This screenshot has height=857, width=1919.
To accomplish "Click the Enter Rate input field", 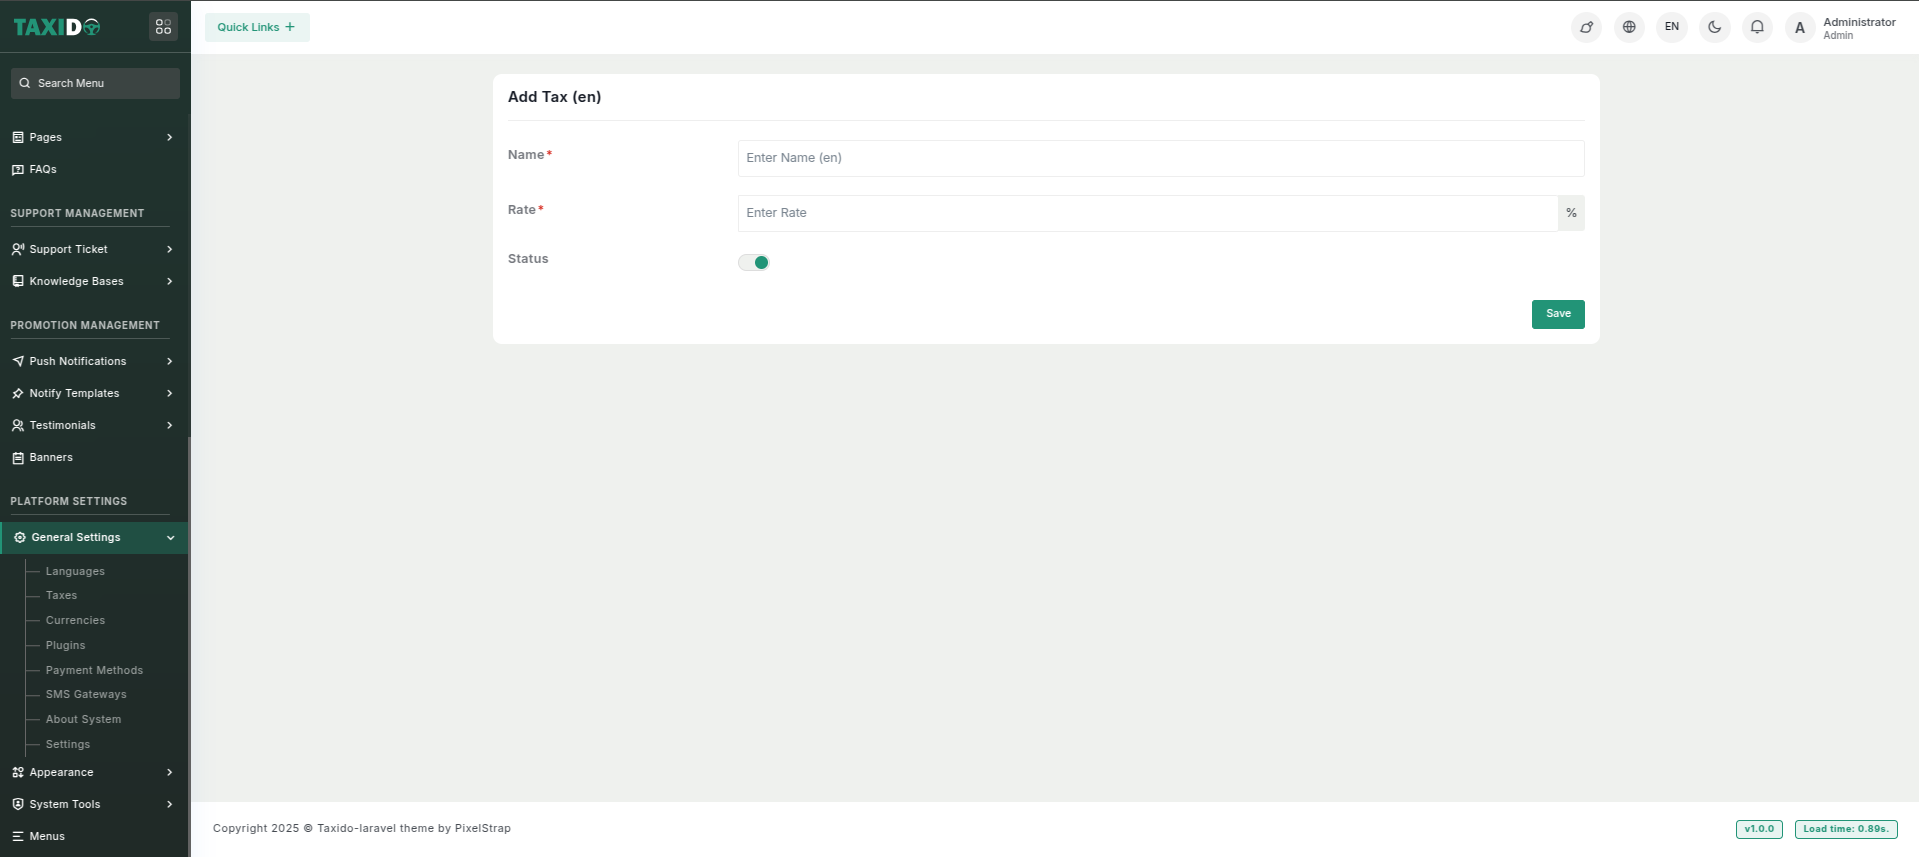I will point(1147,213).
